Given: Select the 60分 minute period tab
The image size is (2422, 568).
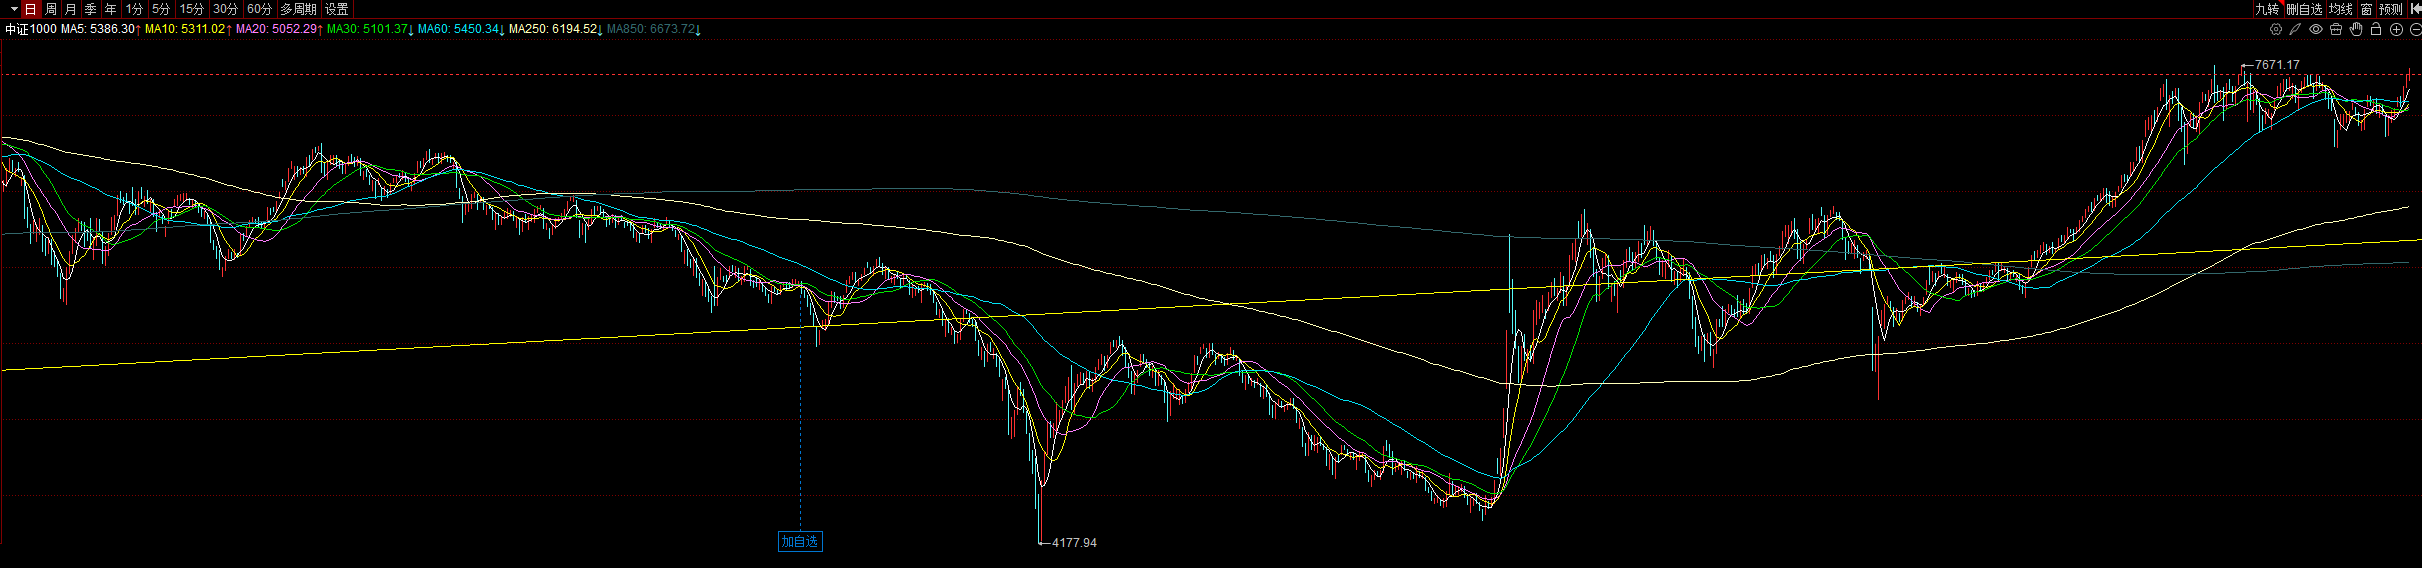Looking at the screenshot, I should coord(260,9).
